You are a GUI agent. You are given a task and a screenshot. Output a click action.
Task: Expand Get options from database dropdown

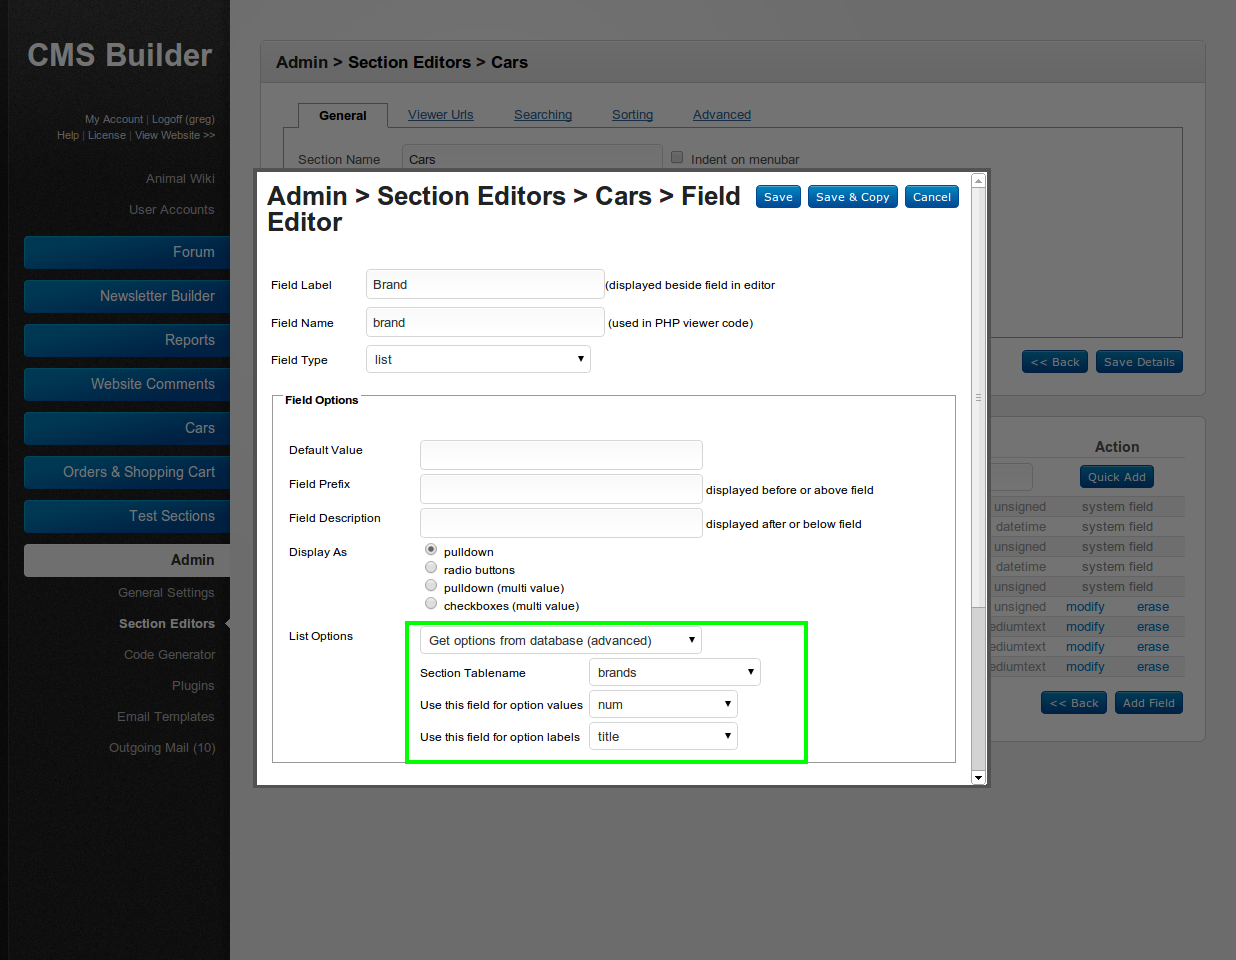[561, 641]
